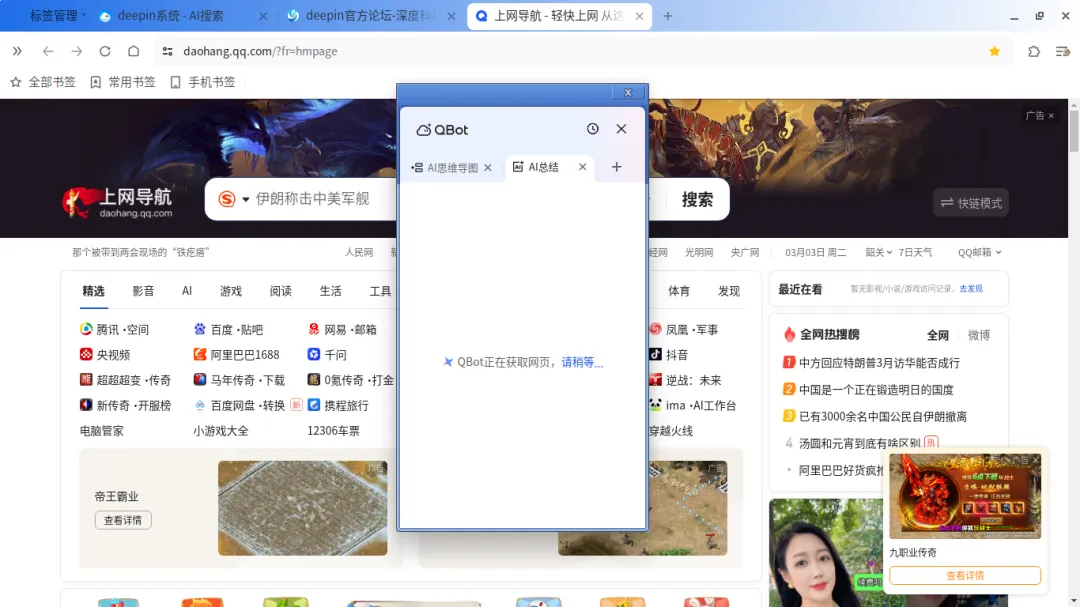
Task: Go back with the back arrow
Action: click(x=48, y=51)
